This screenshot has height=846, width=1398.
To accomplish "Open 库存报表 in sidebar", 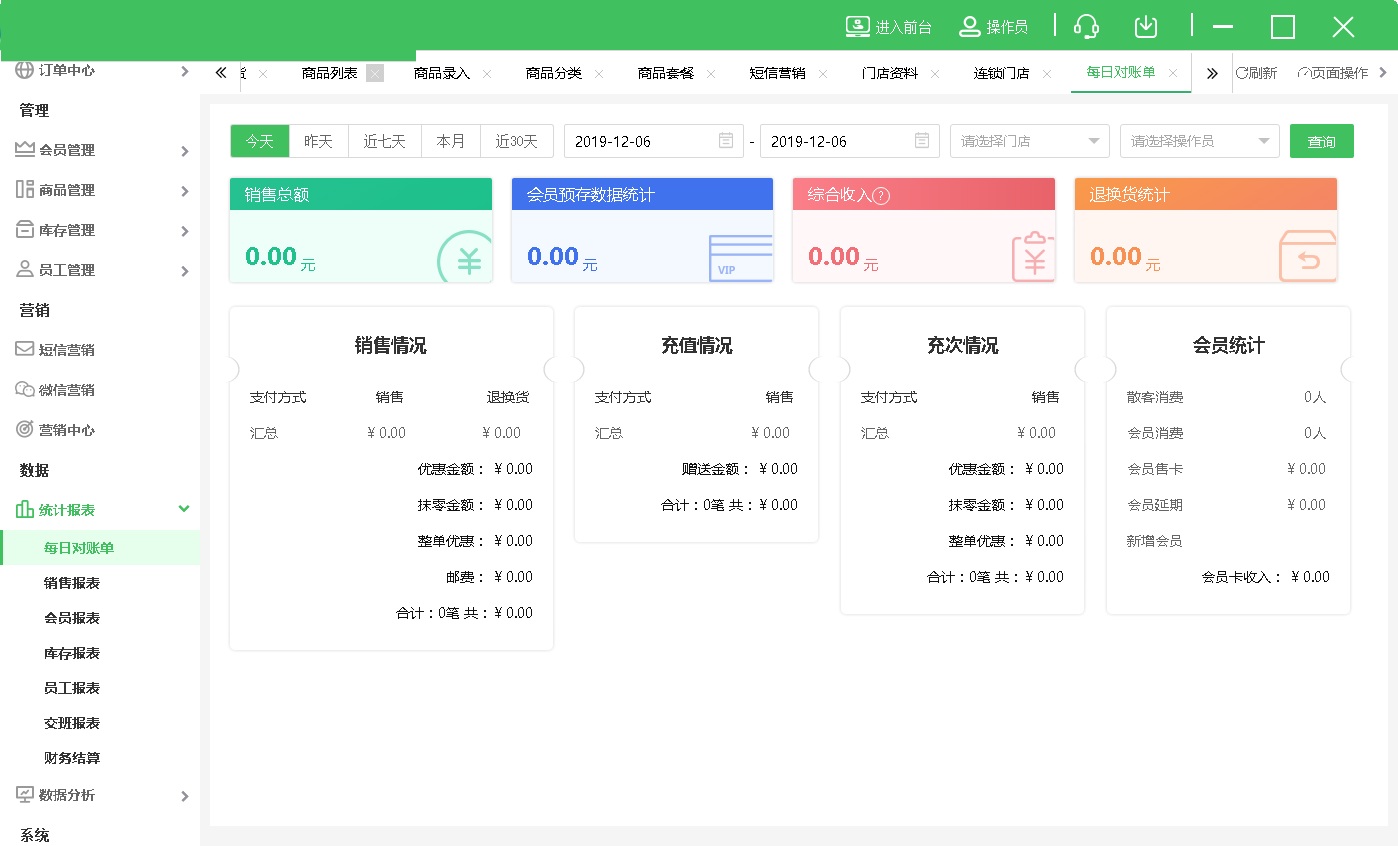I will click(x=72, y=653).
